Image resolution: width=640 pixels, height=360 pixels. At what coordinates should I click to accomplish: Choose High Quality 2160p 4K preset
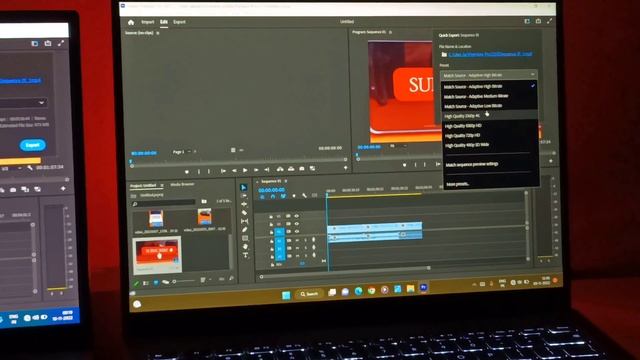(490, 116)
